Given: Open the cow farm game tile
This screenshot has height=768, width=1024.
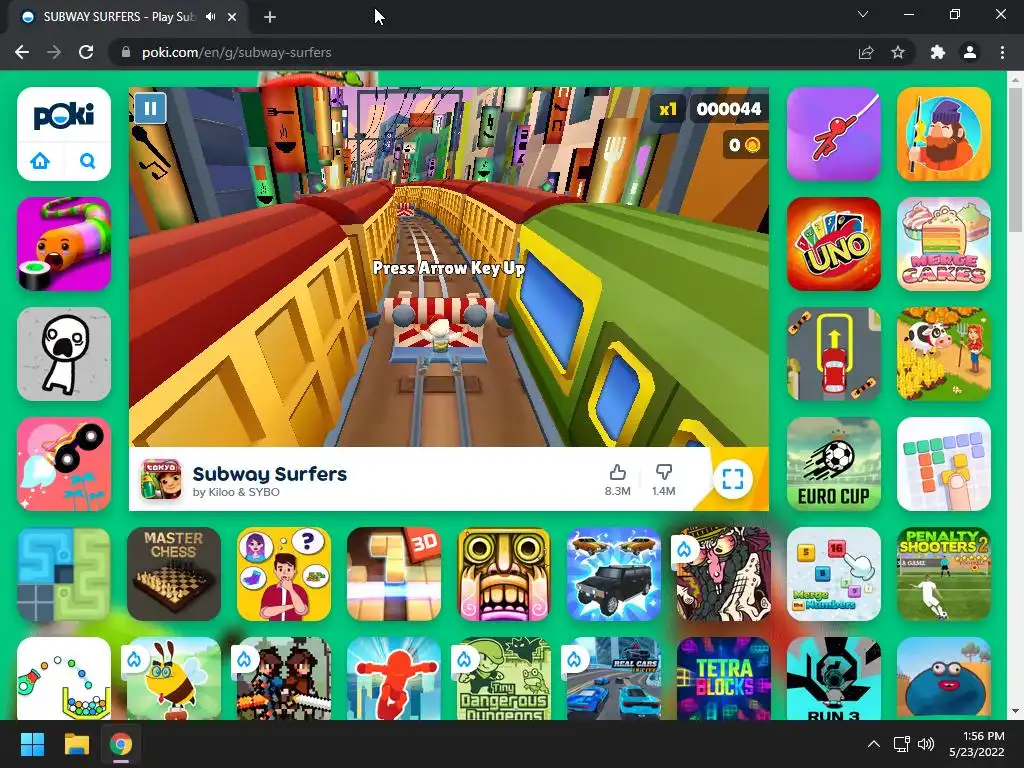Looking at the screenshot, I should coord(944,354).
